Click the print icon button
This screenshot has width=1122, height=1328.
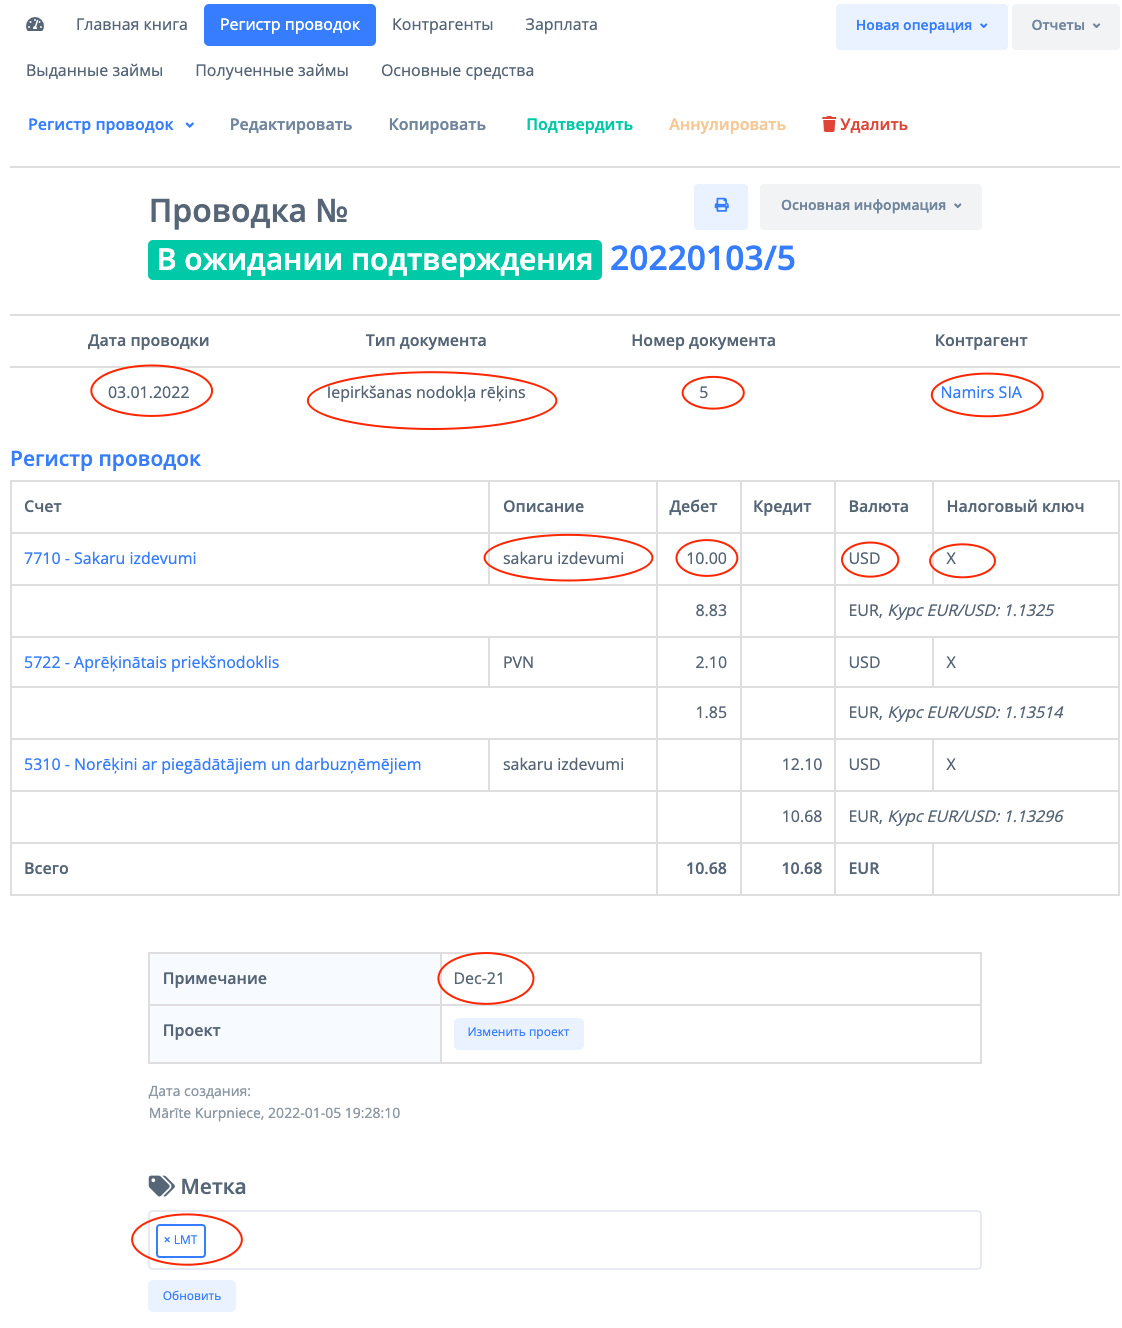pyautogui.click(x=721, y=205)
